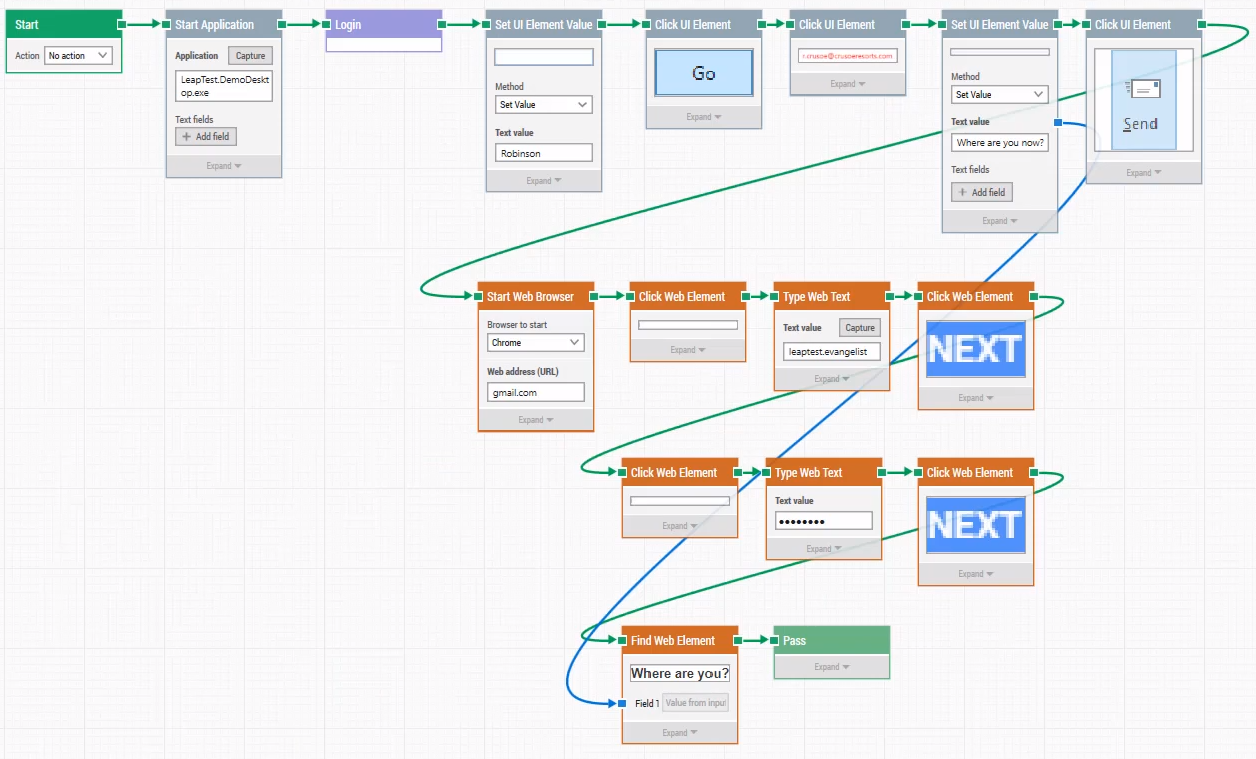1256x759 pixels.
Task: Expand the Click UI Element block with email image
Action: (x=848, y=84)
